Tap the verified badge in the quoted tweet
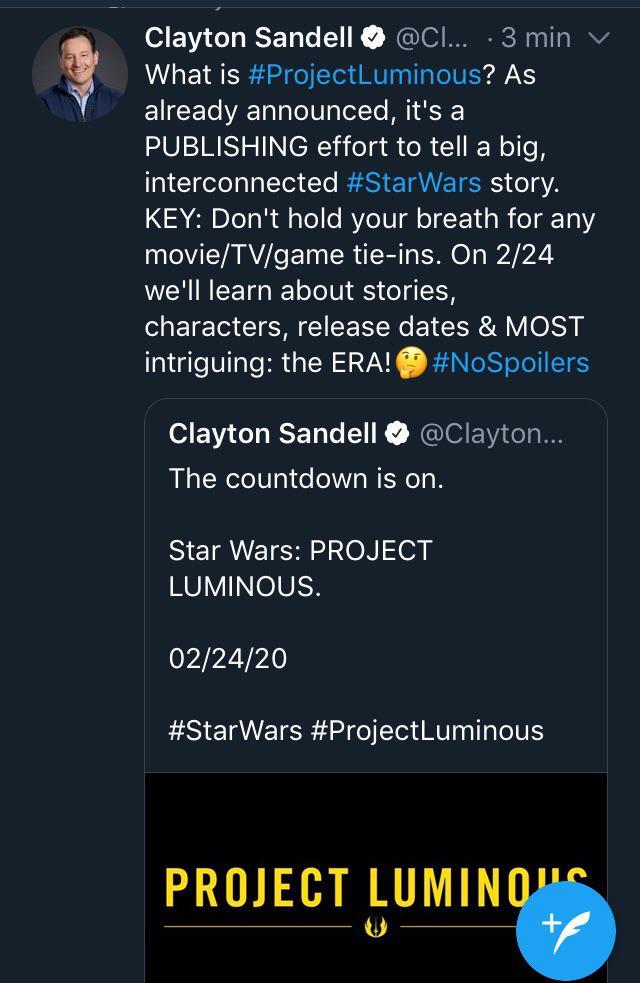Screen dimensions: 640x983 pyautogui.click(x=398, y=433)
